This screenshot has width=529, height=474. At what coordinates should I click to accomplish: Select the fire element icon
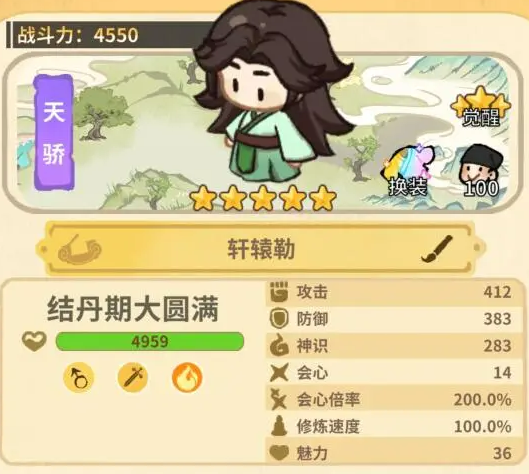point(187,377)
